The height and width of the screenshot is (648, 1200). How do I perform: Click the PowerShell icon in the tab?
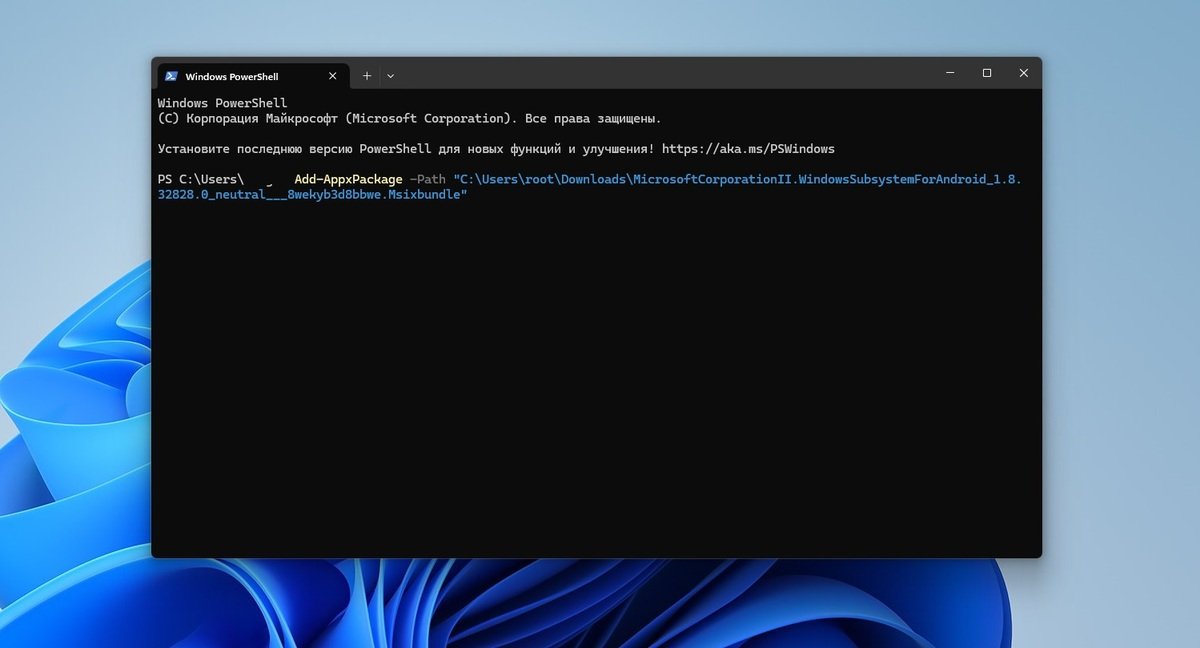pyautogui.click(x=172, y=76)
